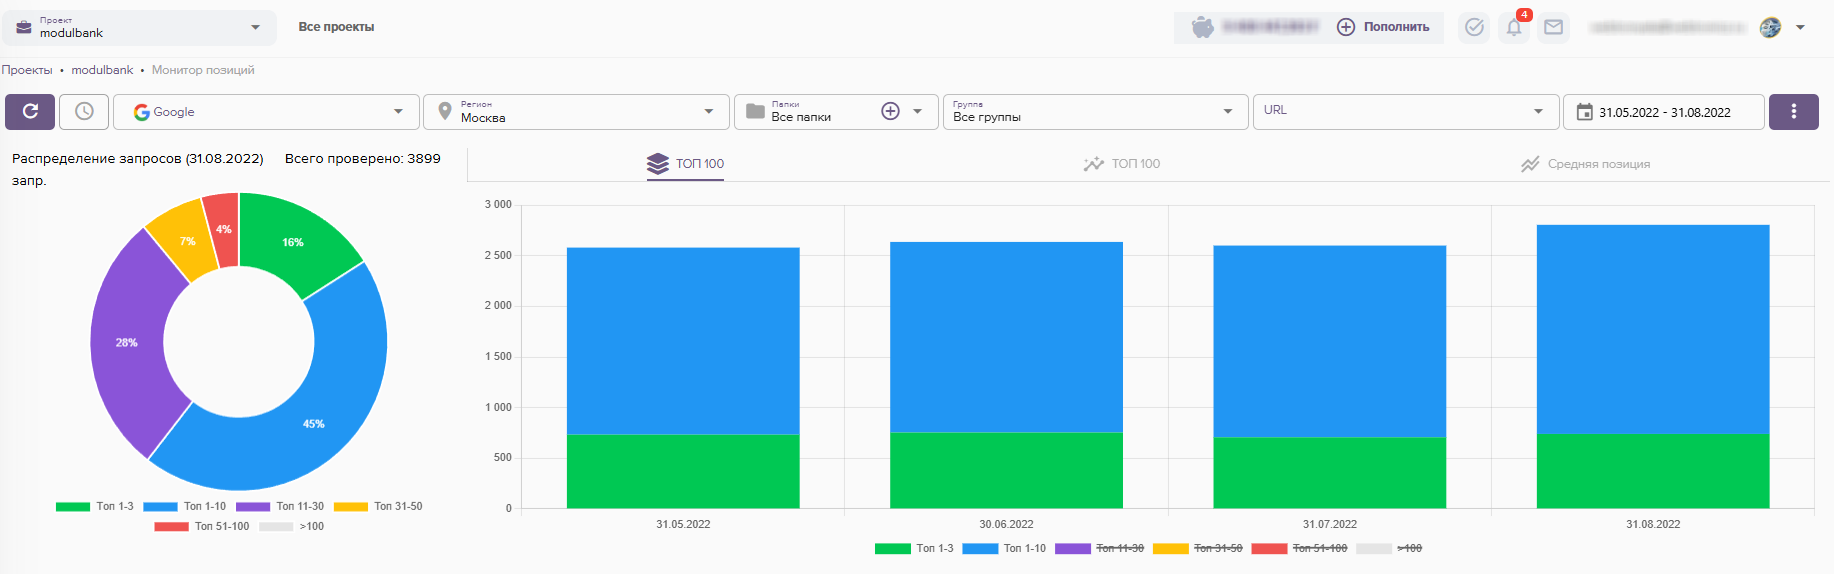
Task: Click the user avatar icon
Action: [x=1770, y=27]
